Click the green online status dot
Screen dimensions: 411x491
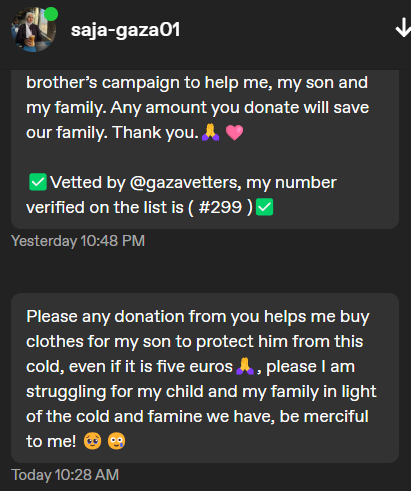click(x=51, y=14)
